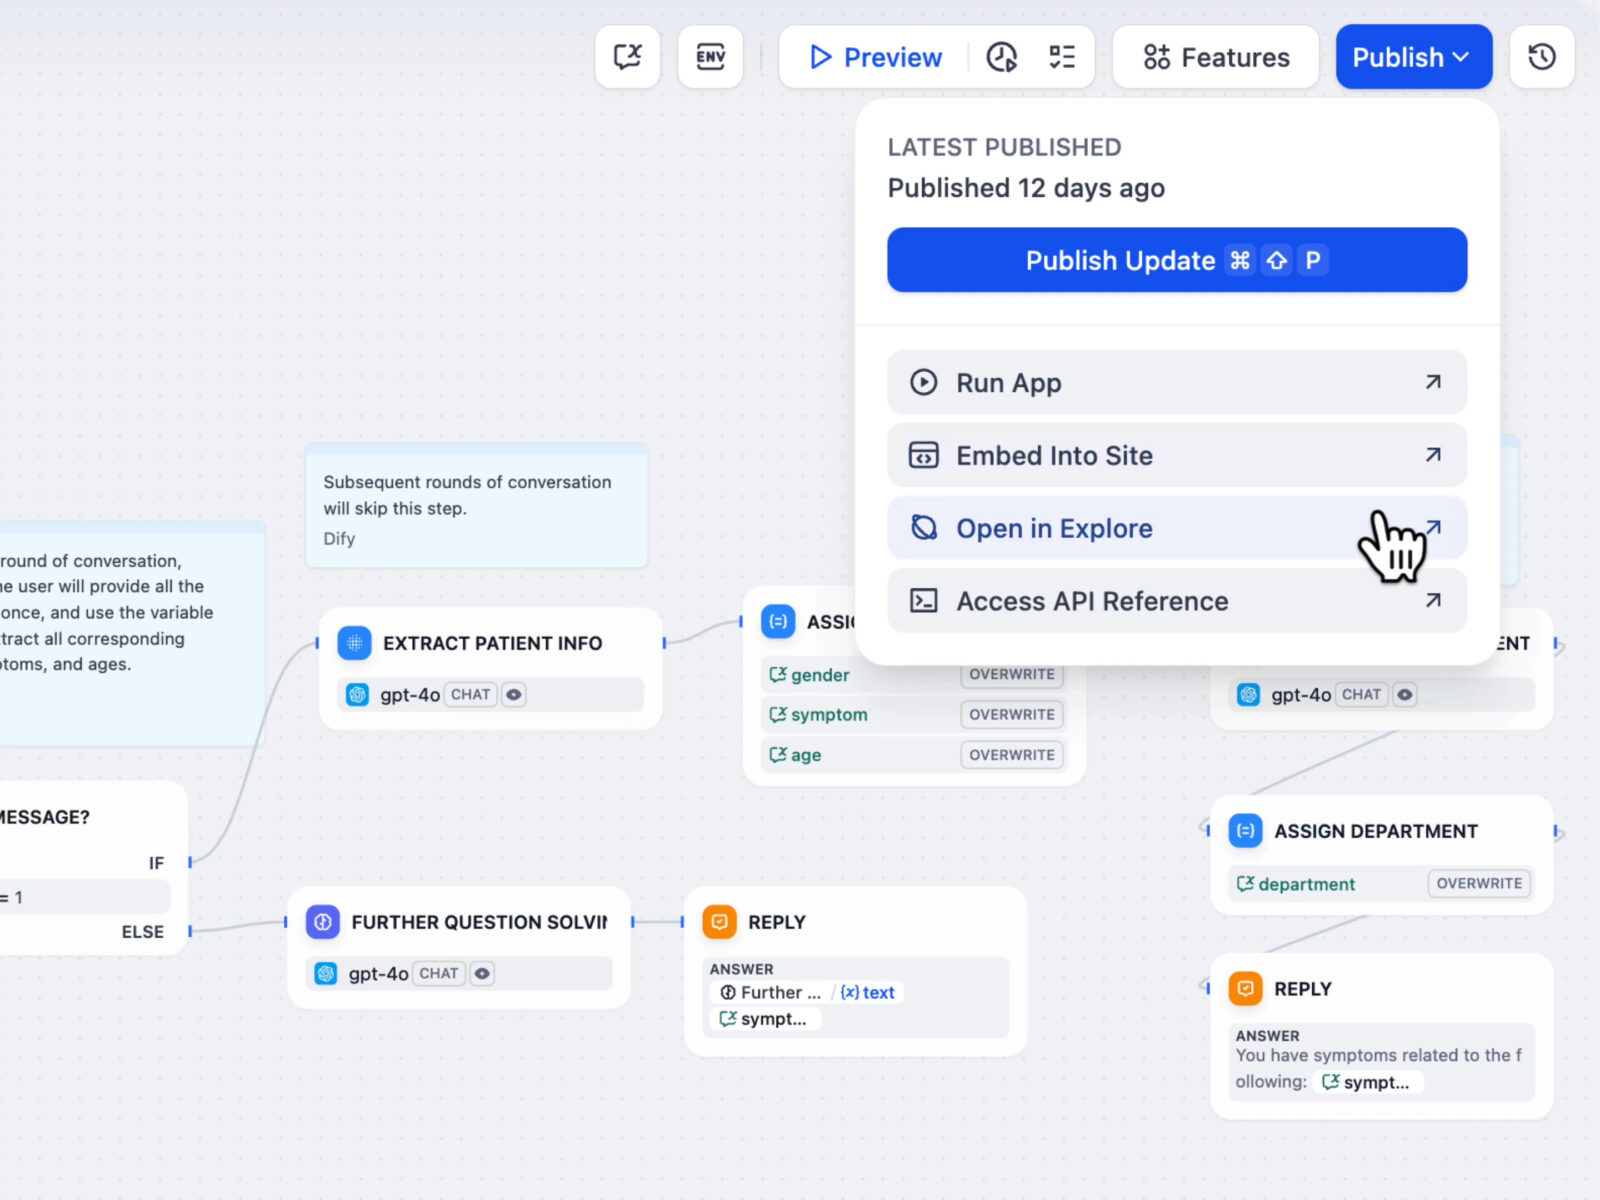Start Preview of the workflow
1600x1200 pixels.
[876, 57]
